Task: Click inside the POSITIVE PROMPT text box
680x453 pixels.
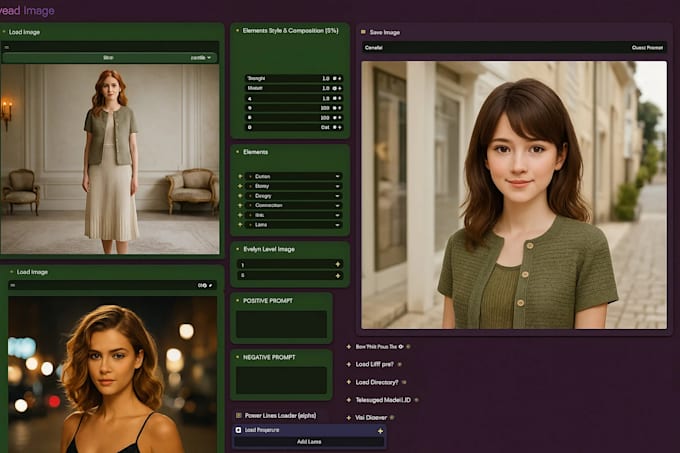Action: point(281,324)
